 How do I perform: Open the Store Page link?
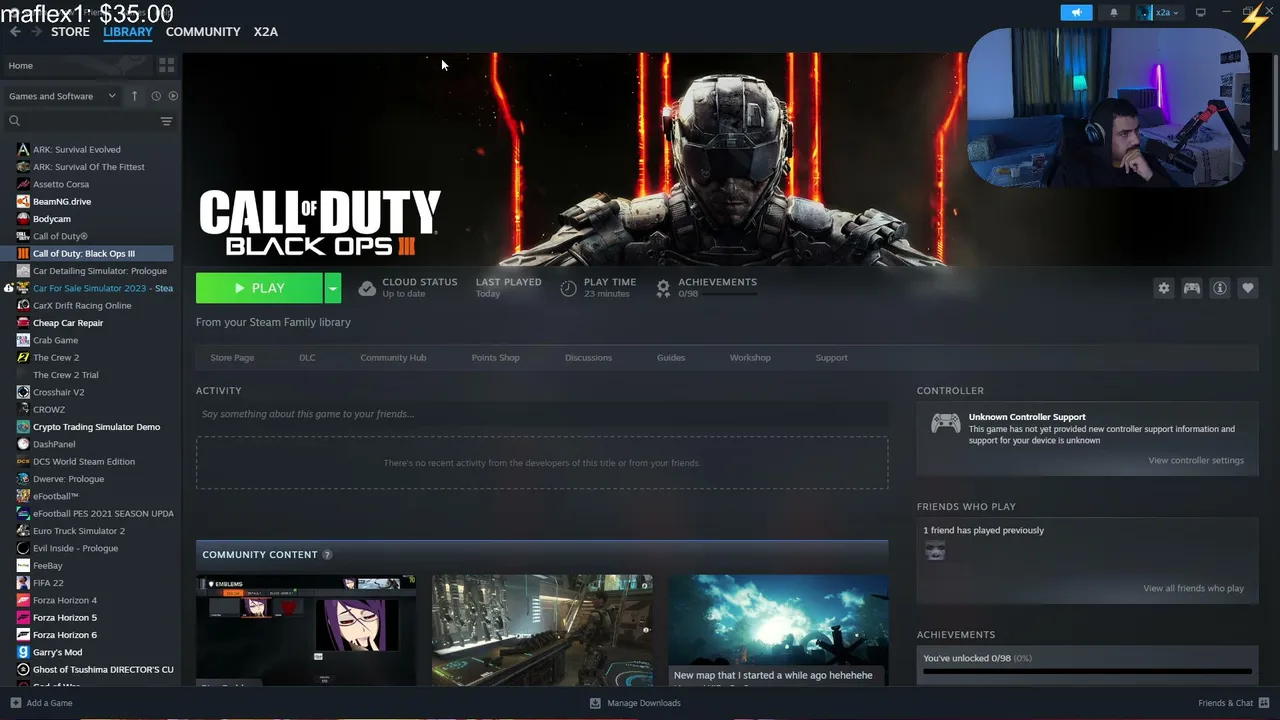click(x=232, y=358)
